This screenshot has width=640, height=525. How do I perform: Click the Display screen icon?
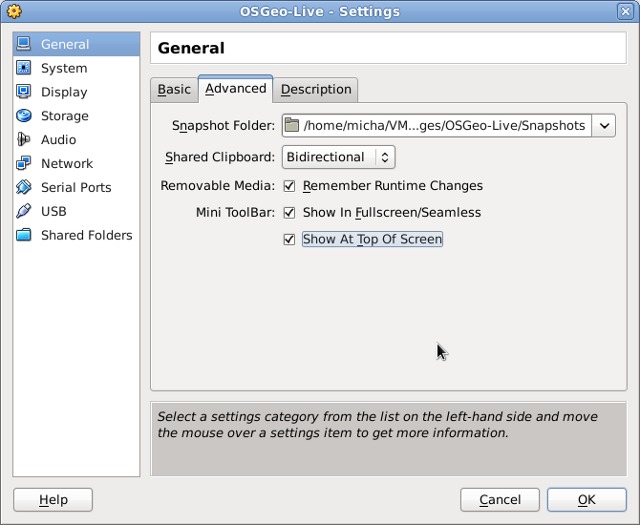(x=23, y=91)
